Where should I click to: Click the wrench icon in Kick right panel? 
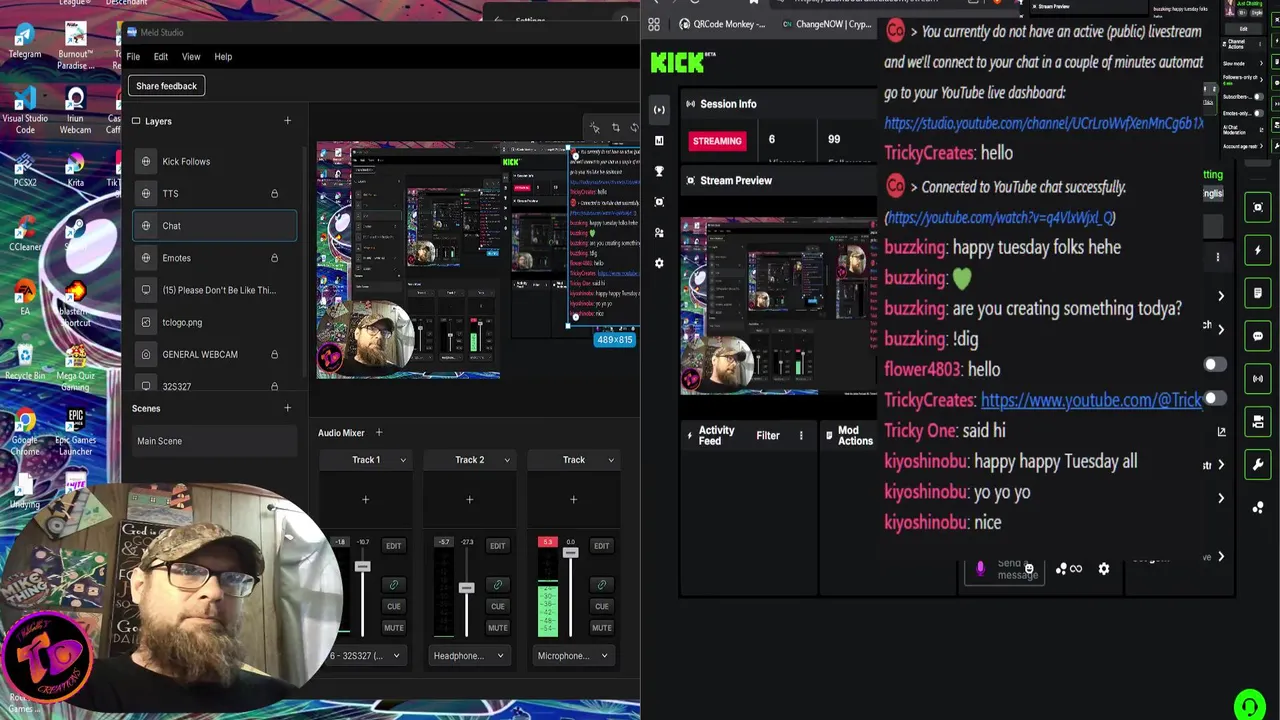pyautogui.click(x=1258, y=465)
